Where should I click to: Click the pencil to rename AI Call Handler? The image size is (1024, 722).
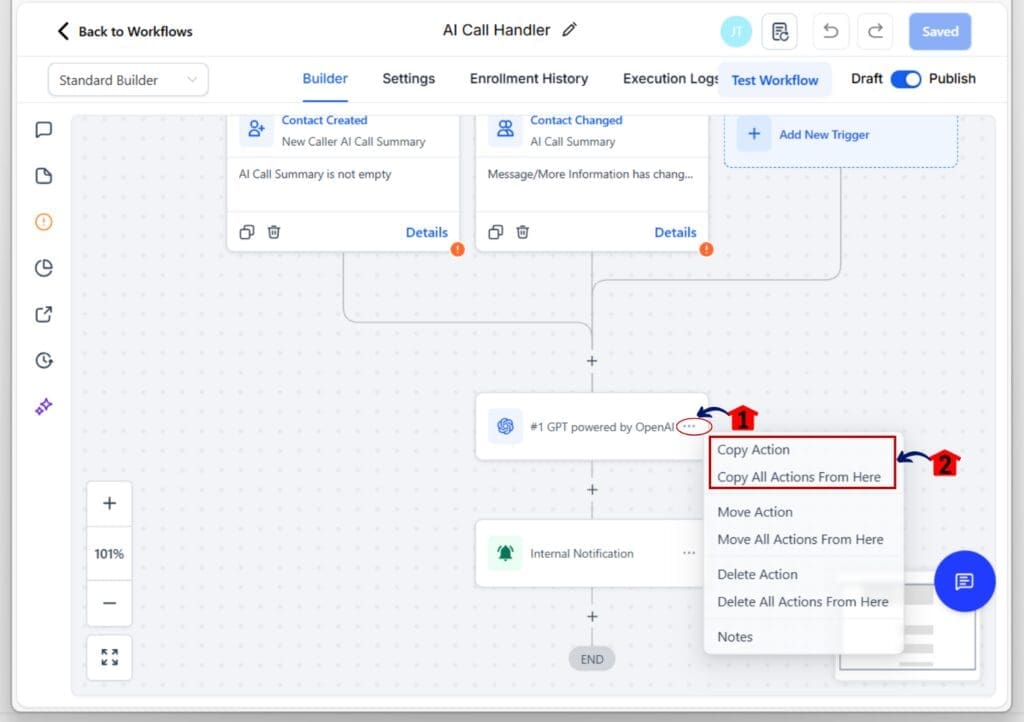coord(569,30)
